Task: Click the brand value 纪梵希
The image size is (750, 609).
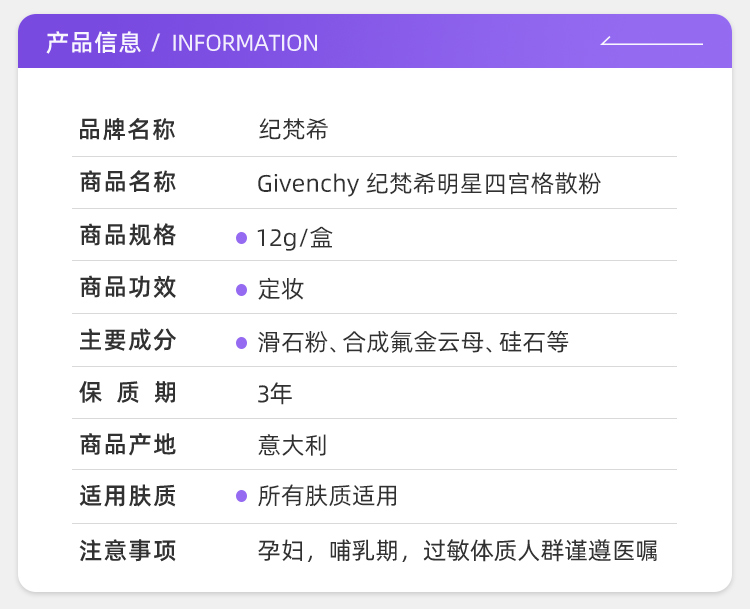Action: point(293,130)
